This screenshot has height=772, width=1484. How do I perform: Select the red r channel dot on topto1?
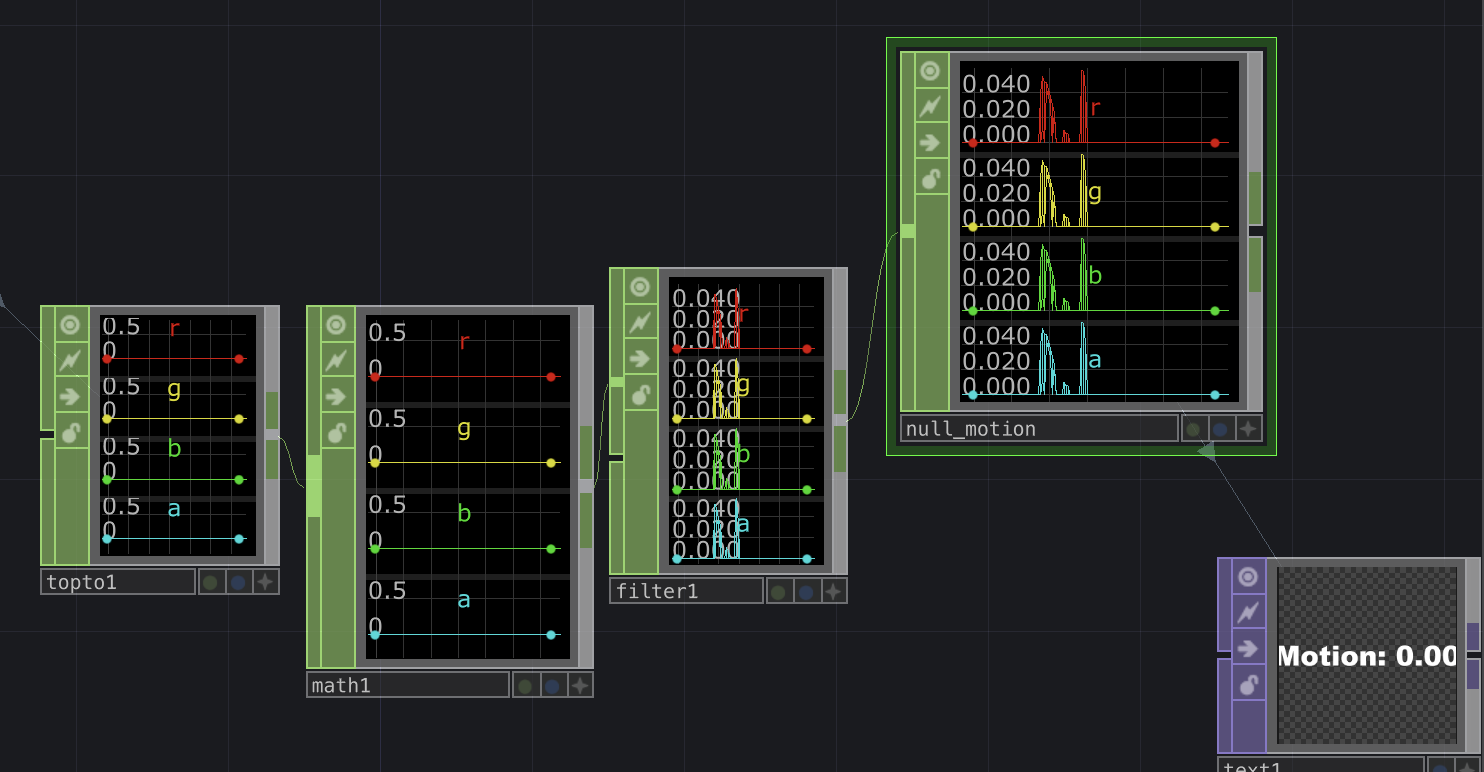(x=239, y=358)
